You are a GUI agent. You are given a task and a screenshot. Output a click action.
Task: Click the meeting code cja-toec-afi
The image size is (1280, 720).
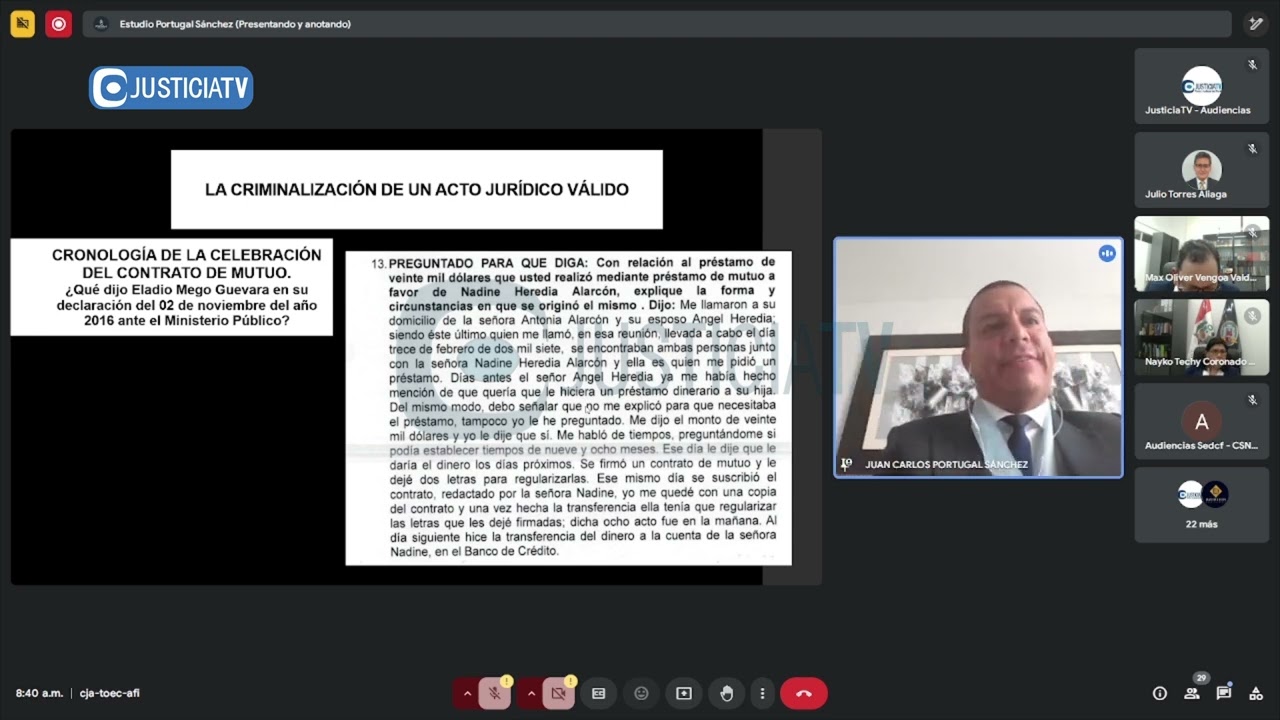click(x=110, y=693)
